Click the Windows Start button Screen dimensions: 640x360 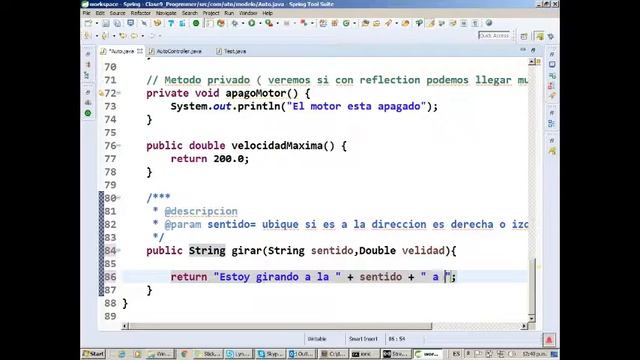pos(93,354)
